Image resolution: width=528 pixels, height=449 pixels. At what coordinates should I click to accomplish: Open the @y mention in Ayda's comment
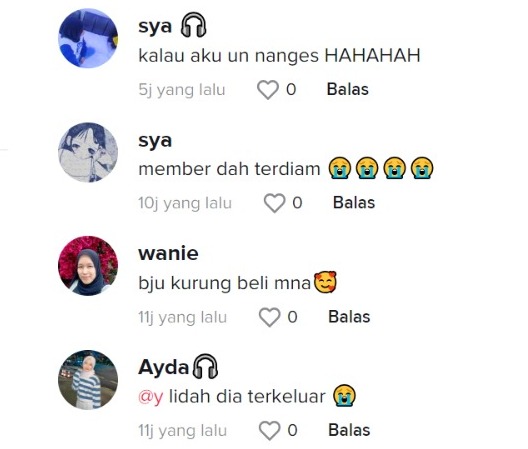coord(151,397)
